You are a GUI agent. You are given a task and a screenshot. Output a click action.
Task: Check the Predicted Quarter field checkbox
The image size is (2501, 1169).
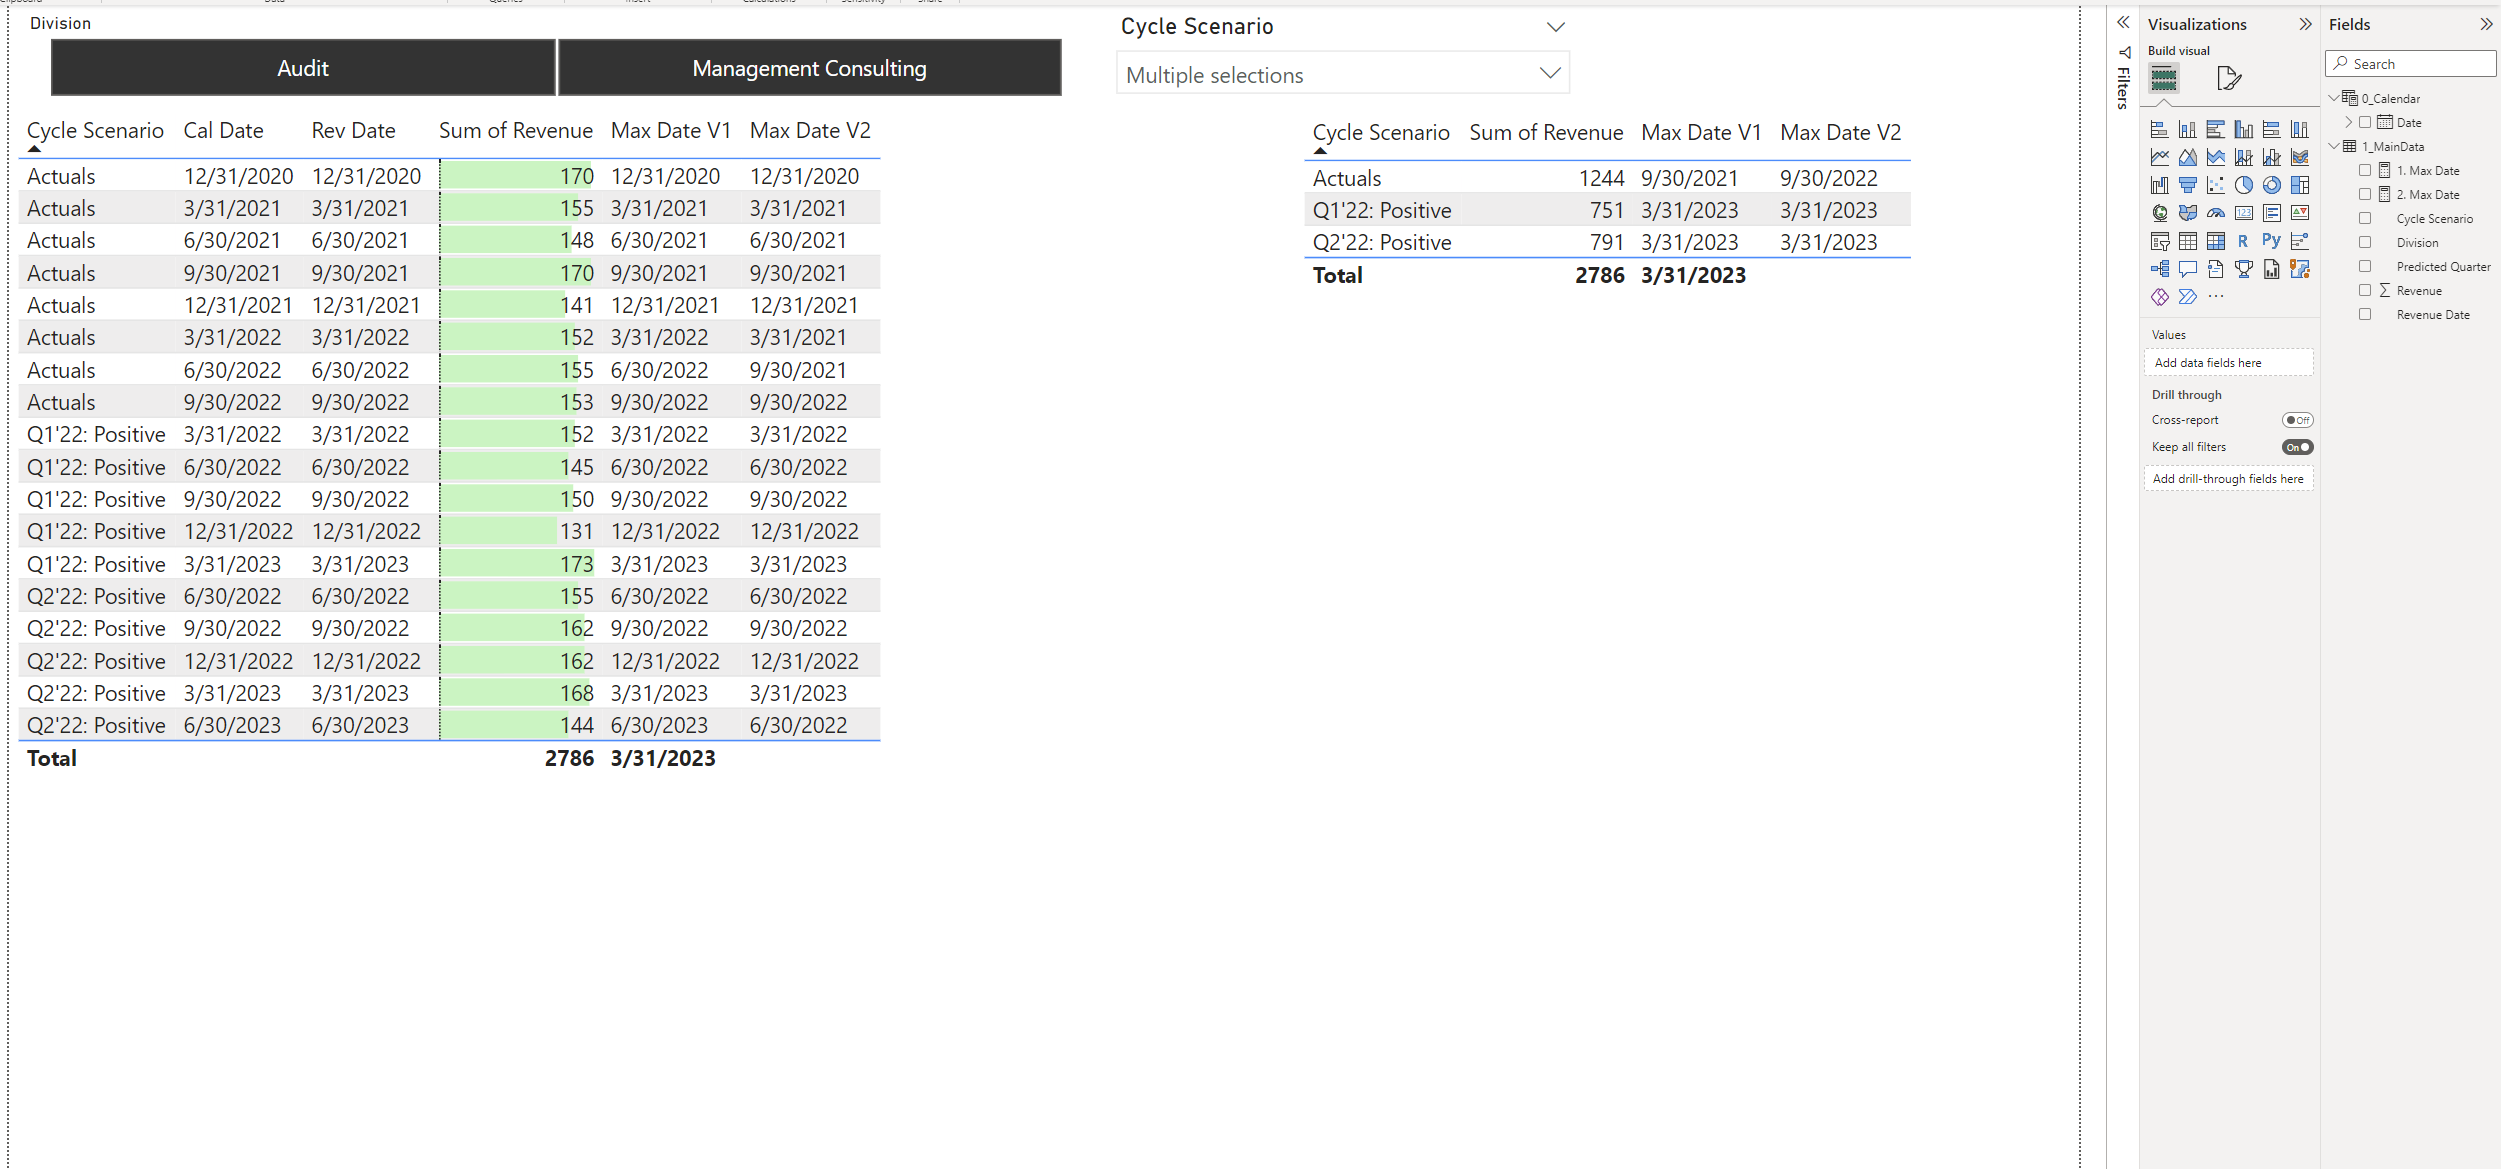[x=2364, y=267]
